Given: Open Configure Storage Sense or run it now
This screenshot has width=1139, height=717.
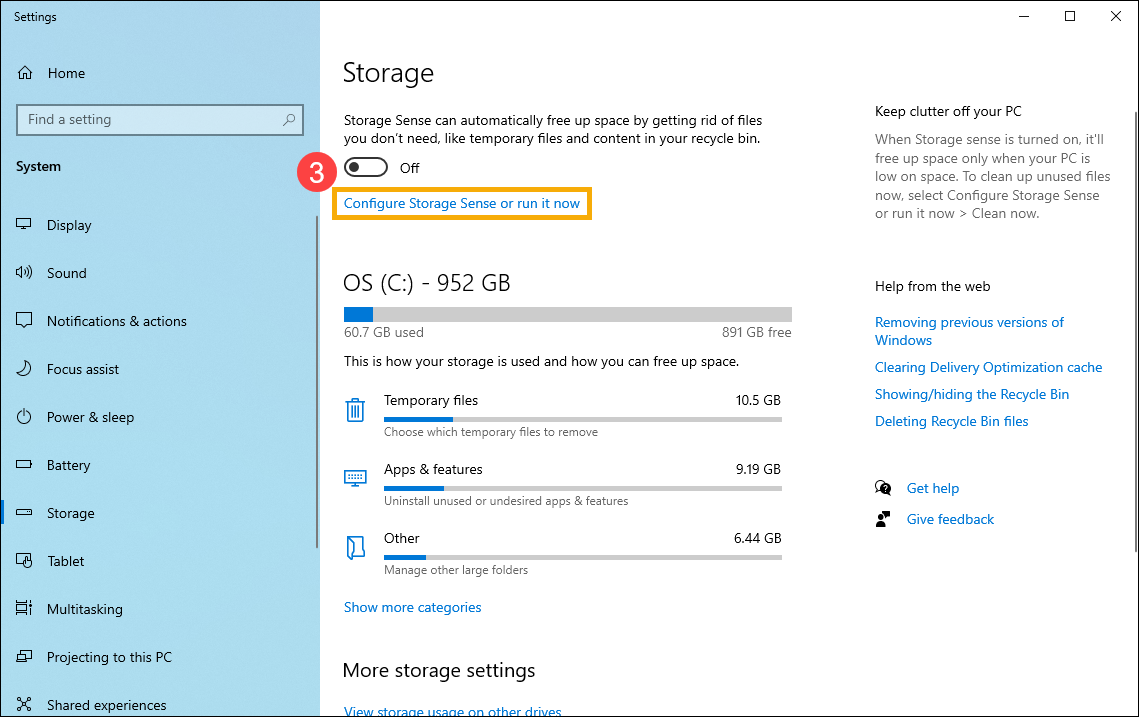Looking at the screenshot, I should point(462,202).
